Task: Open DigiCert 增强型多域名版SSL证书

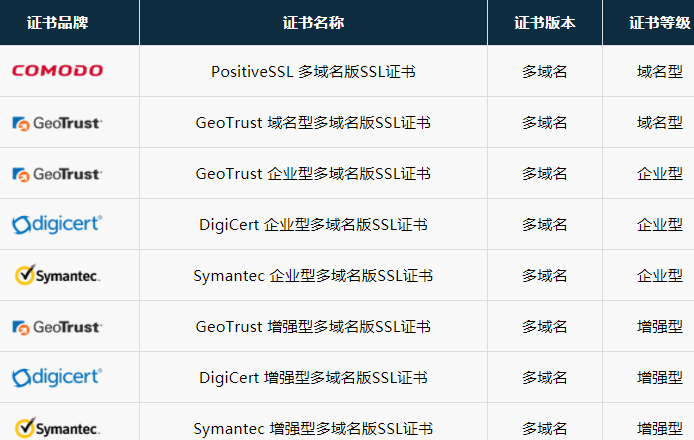Action: [x=313, y=378]
